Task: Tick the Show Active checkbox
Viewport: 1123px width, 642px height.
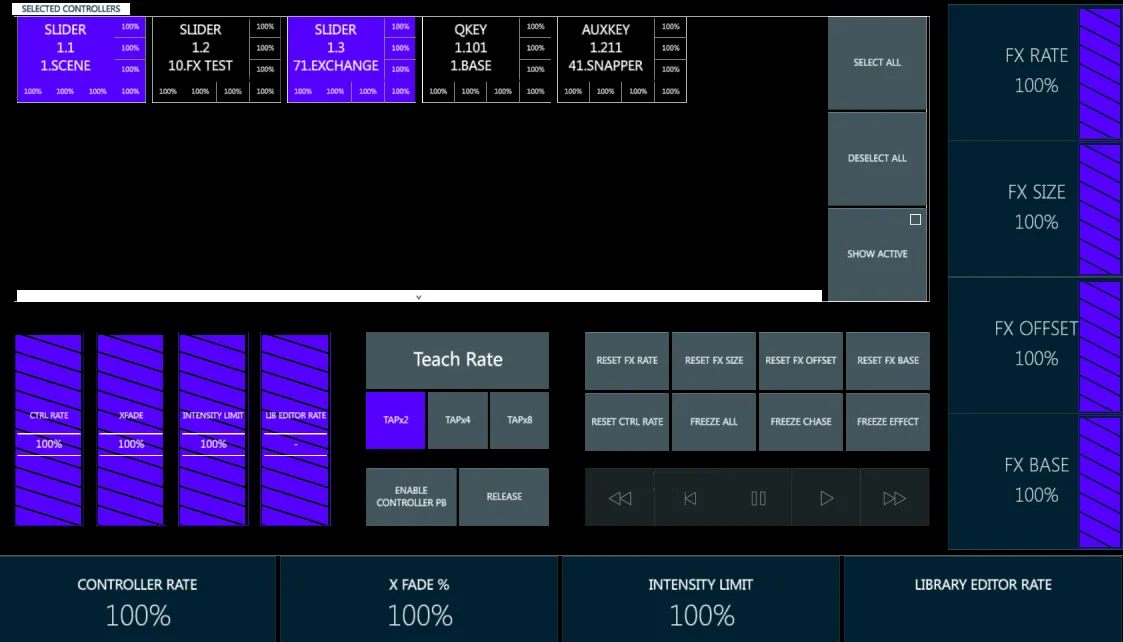Action: [915, 220]
